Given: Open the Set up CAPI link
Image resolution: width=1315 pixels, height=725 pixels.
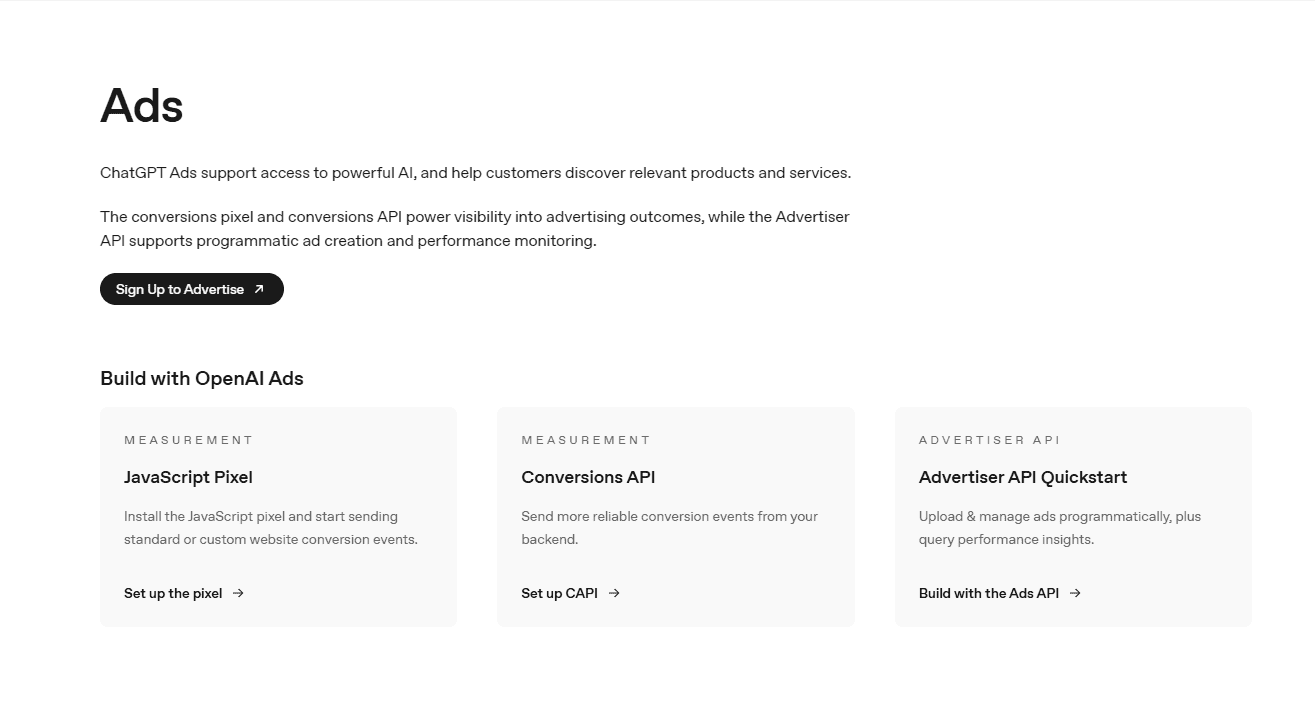Looking at the screenshot, I should pos(571,593).
